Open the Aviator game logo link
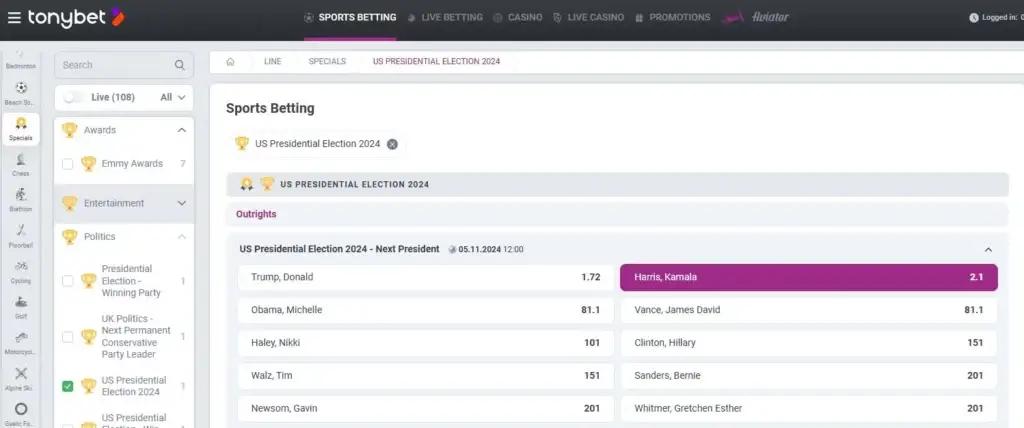This screenshot has width=1024, height=428. [x=756, y=18]
